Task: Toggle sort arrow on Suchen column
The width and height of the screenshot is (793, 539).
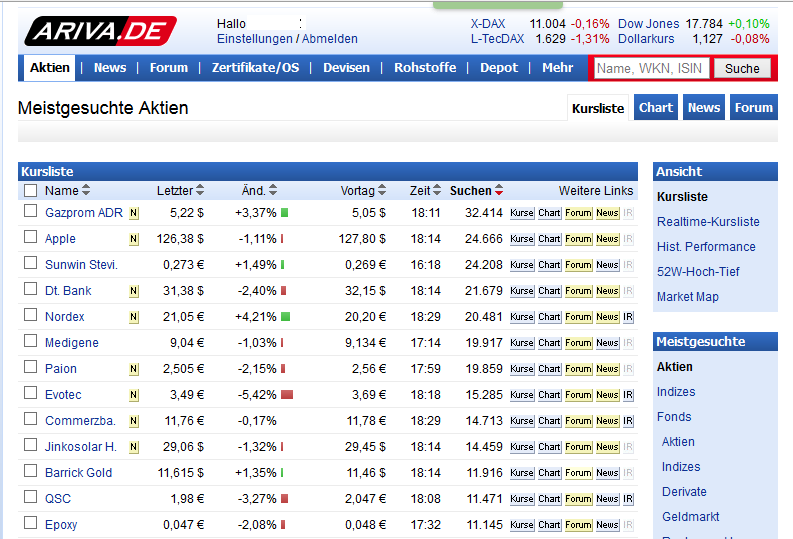Action: (499, 190)
